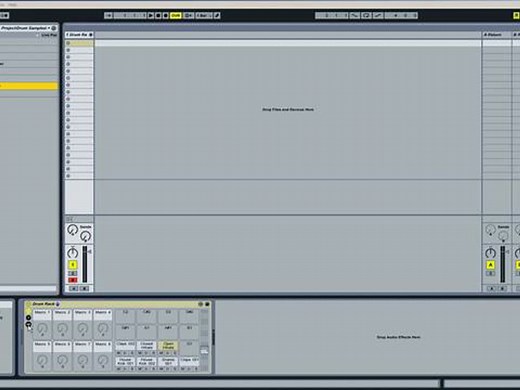
Task: Start playback with the Play button
Action: point(151,15)
